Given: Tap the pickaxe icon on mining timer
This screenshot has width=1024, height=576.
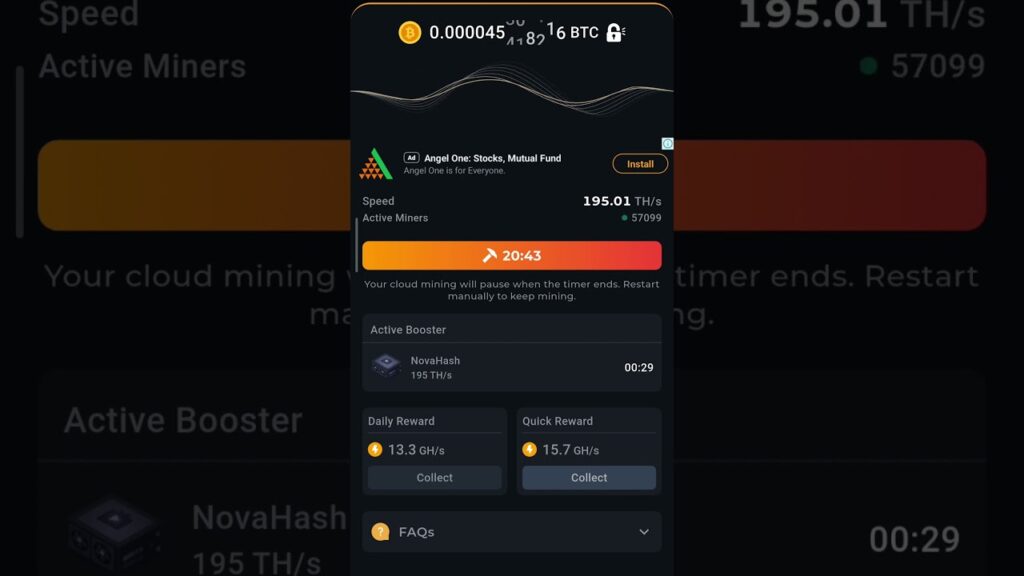Looking at the screenshot, I should click(489, 255).
